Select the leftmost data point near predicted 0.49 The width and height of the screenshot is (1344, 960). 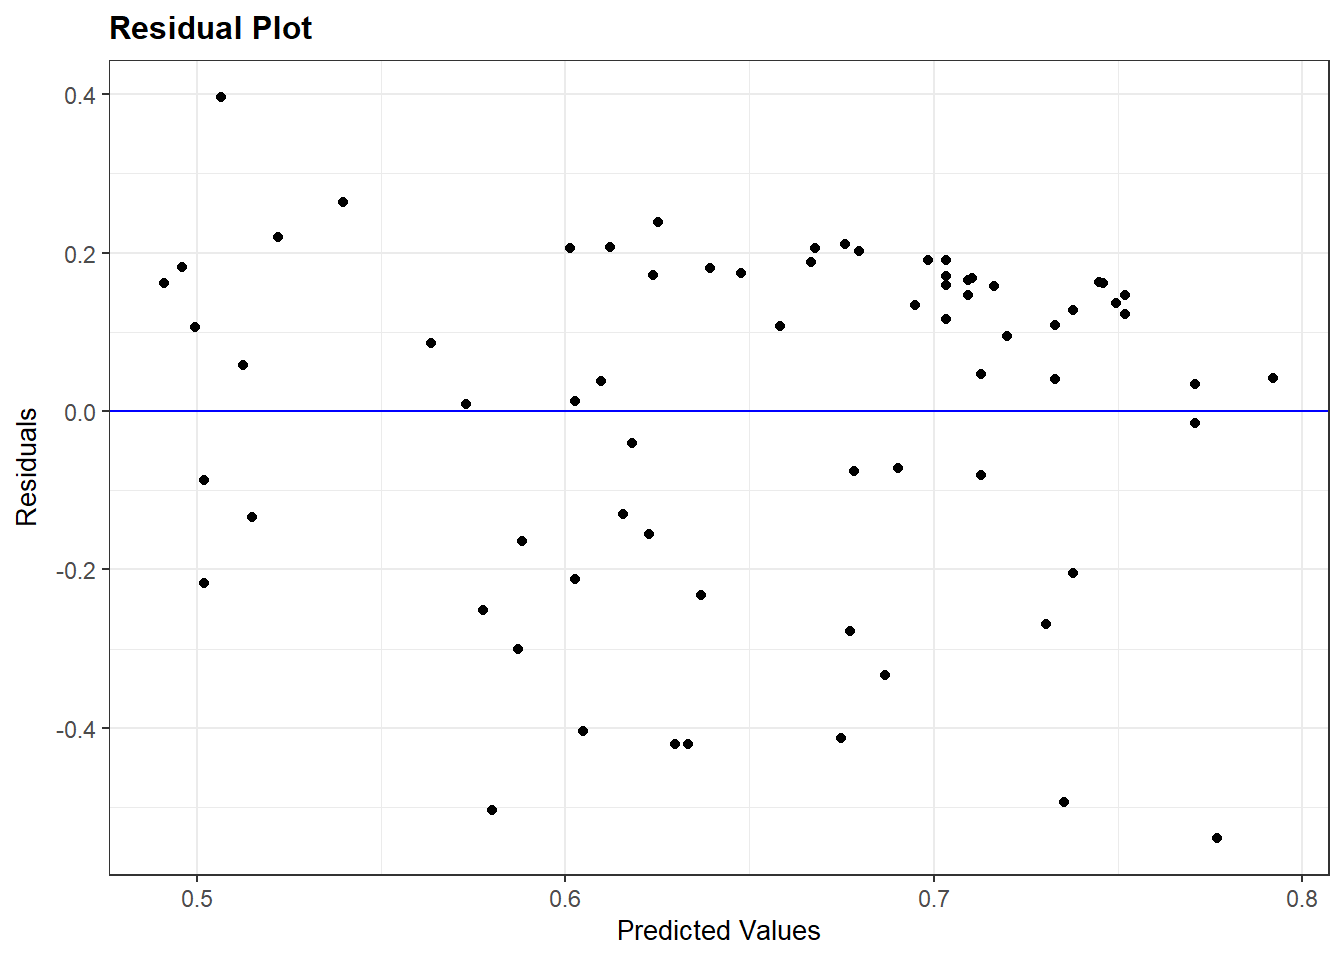164,283
